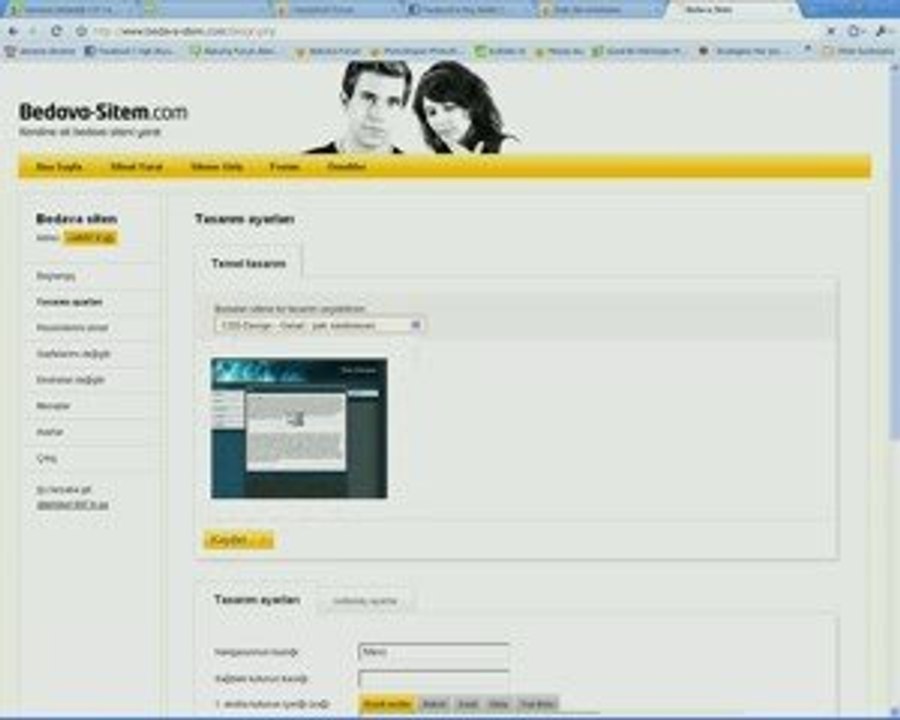Open Başlangıç in the sidebar
This screenshot has width=900, height=720.
pyautogui.click(x=56, y=276)
